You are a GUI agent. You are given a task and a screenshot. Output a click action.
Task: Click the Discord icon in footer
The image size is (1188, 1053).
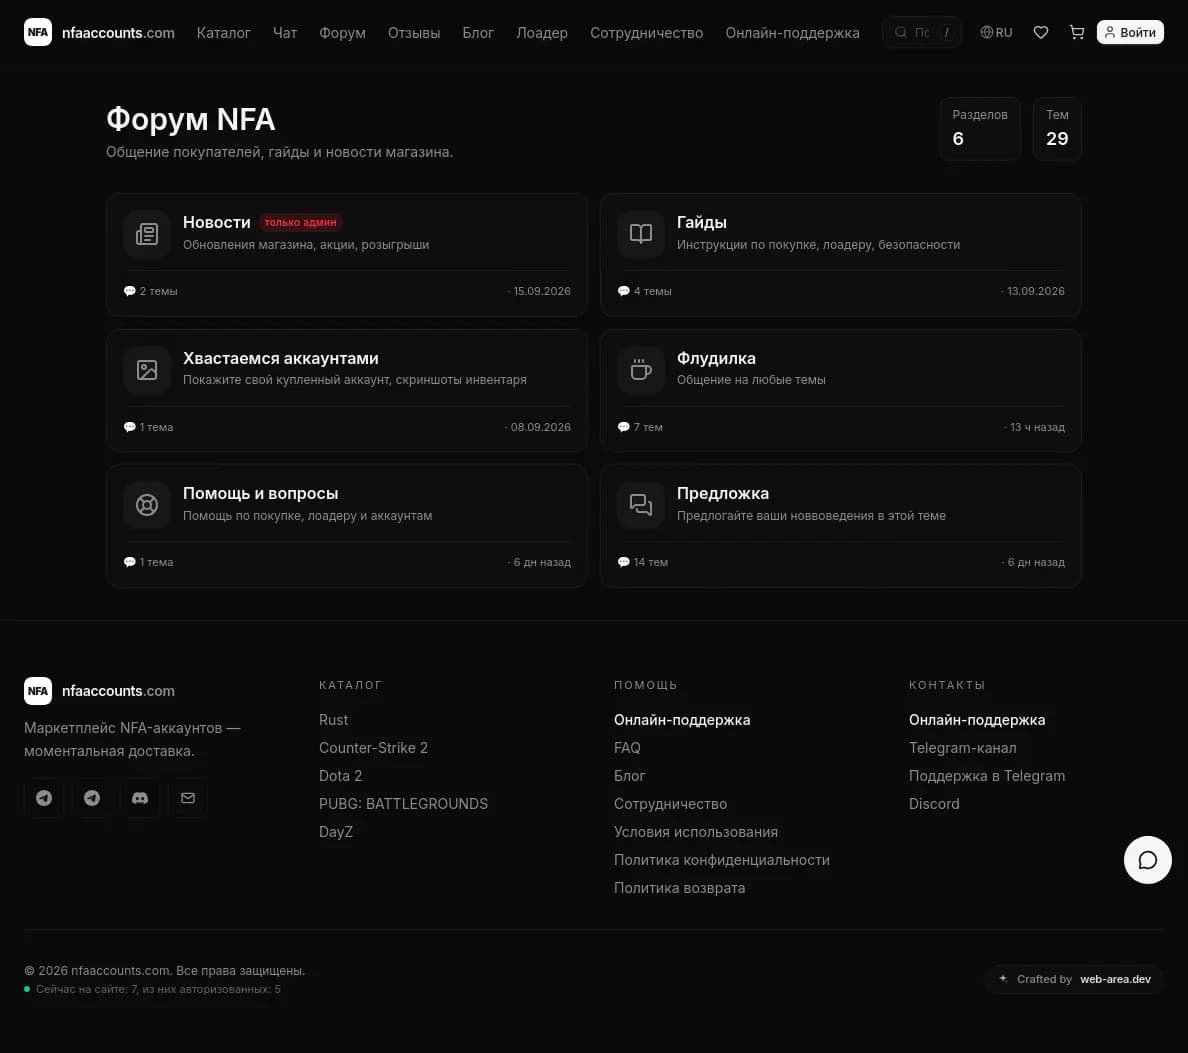click(140, 798)
